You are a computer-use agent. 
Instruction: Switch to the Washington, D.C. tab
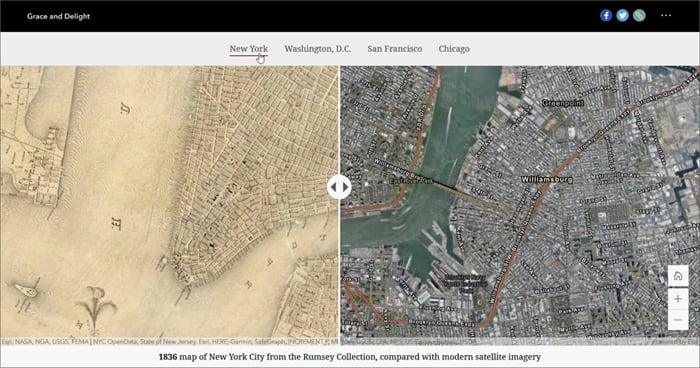click(317, 49)
